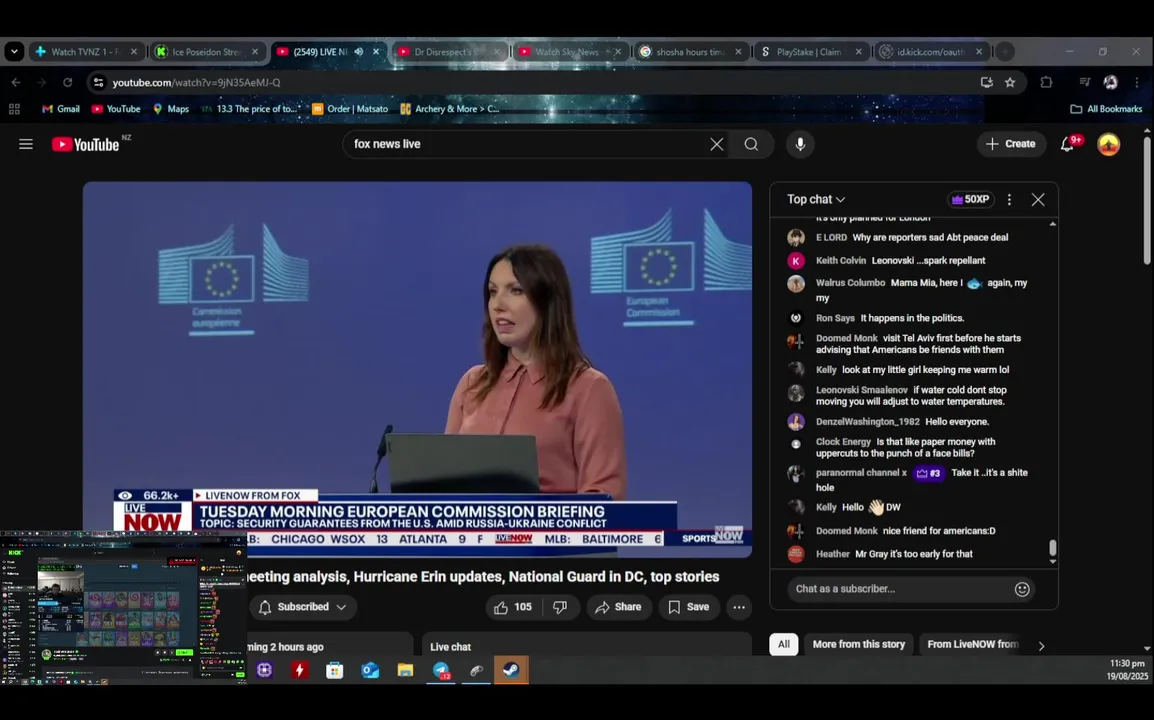Switch to Ice Poseidon Stream tab
Viewport: 1154px width, 720px height.
click(205, 52)
